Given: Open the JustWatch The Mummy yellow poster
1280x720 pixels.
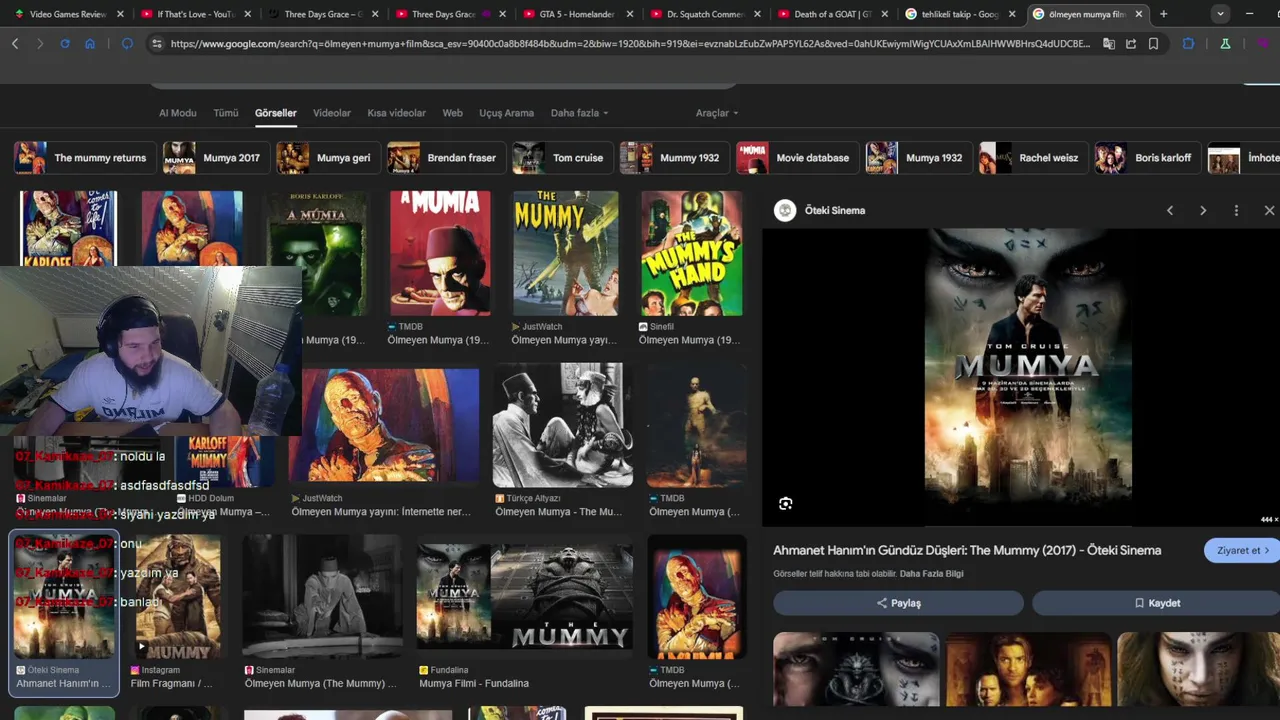Looking at the screenshot, I should point(566,254).
